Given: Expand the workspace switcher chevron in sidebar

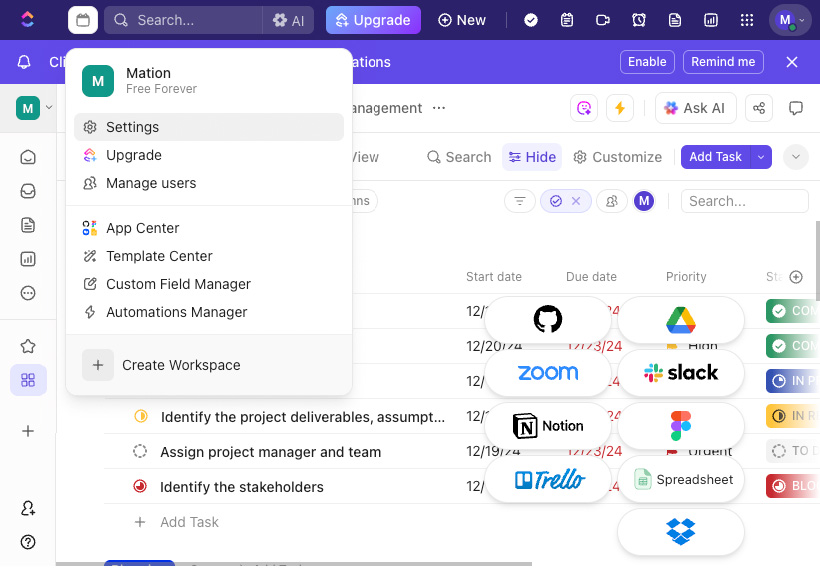Looking at the screenshot, I should pyautogui.click(x=49, y=107).
